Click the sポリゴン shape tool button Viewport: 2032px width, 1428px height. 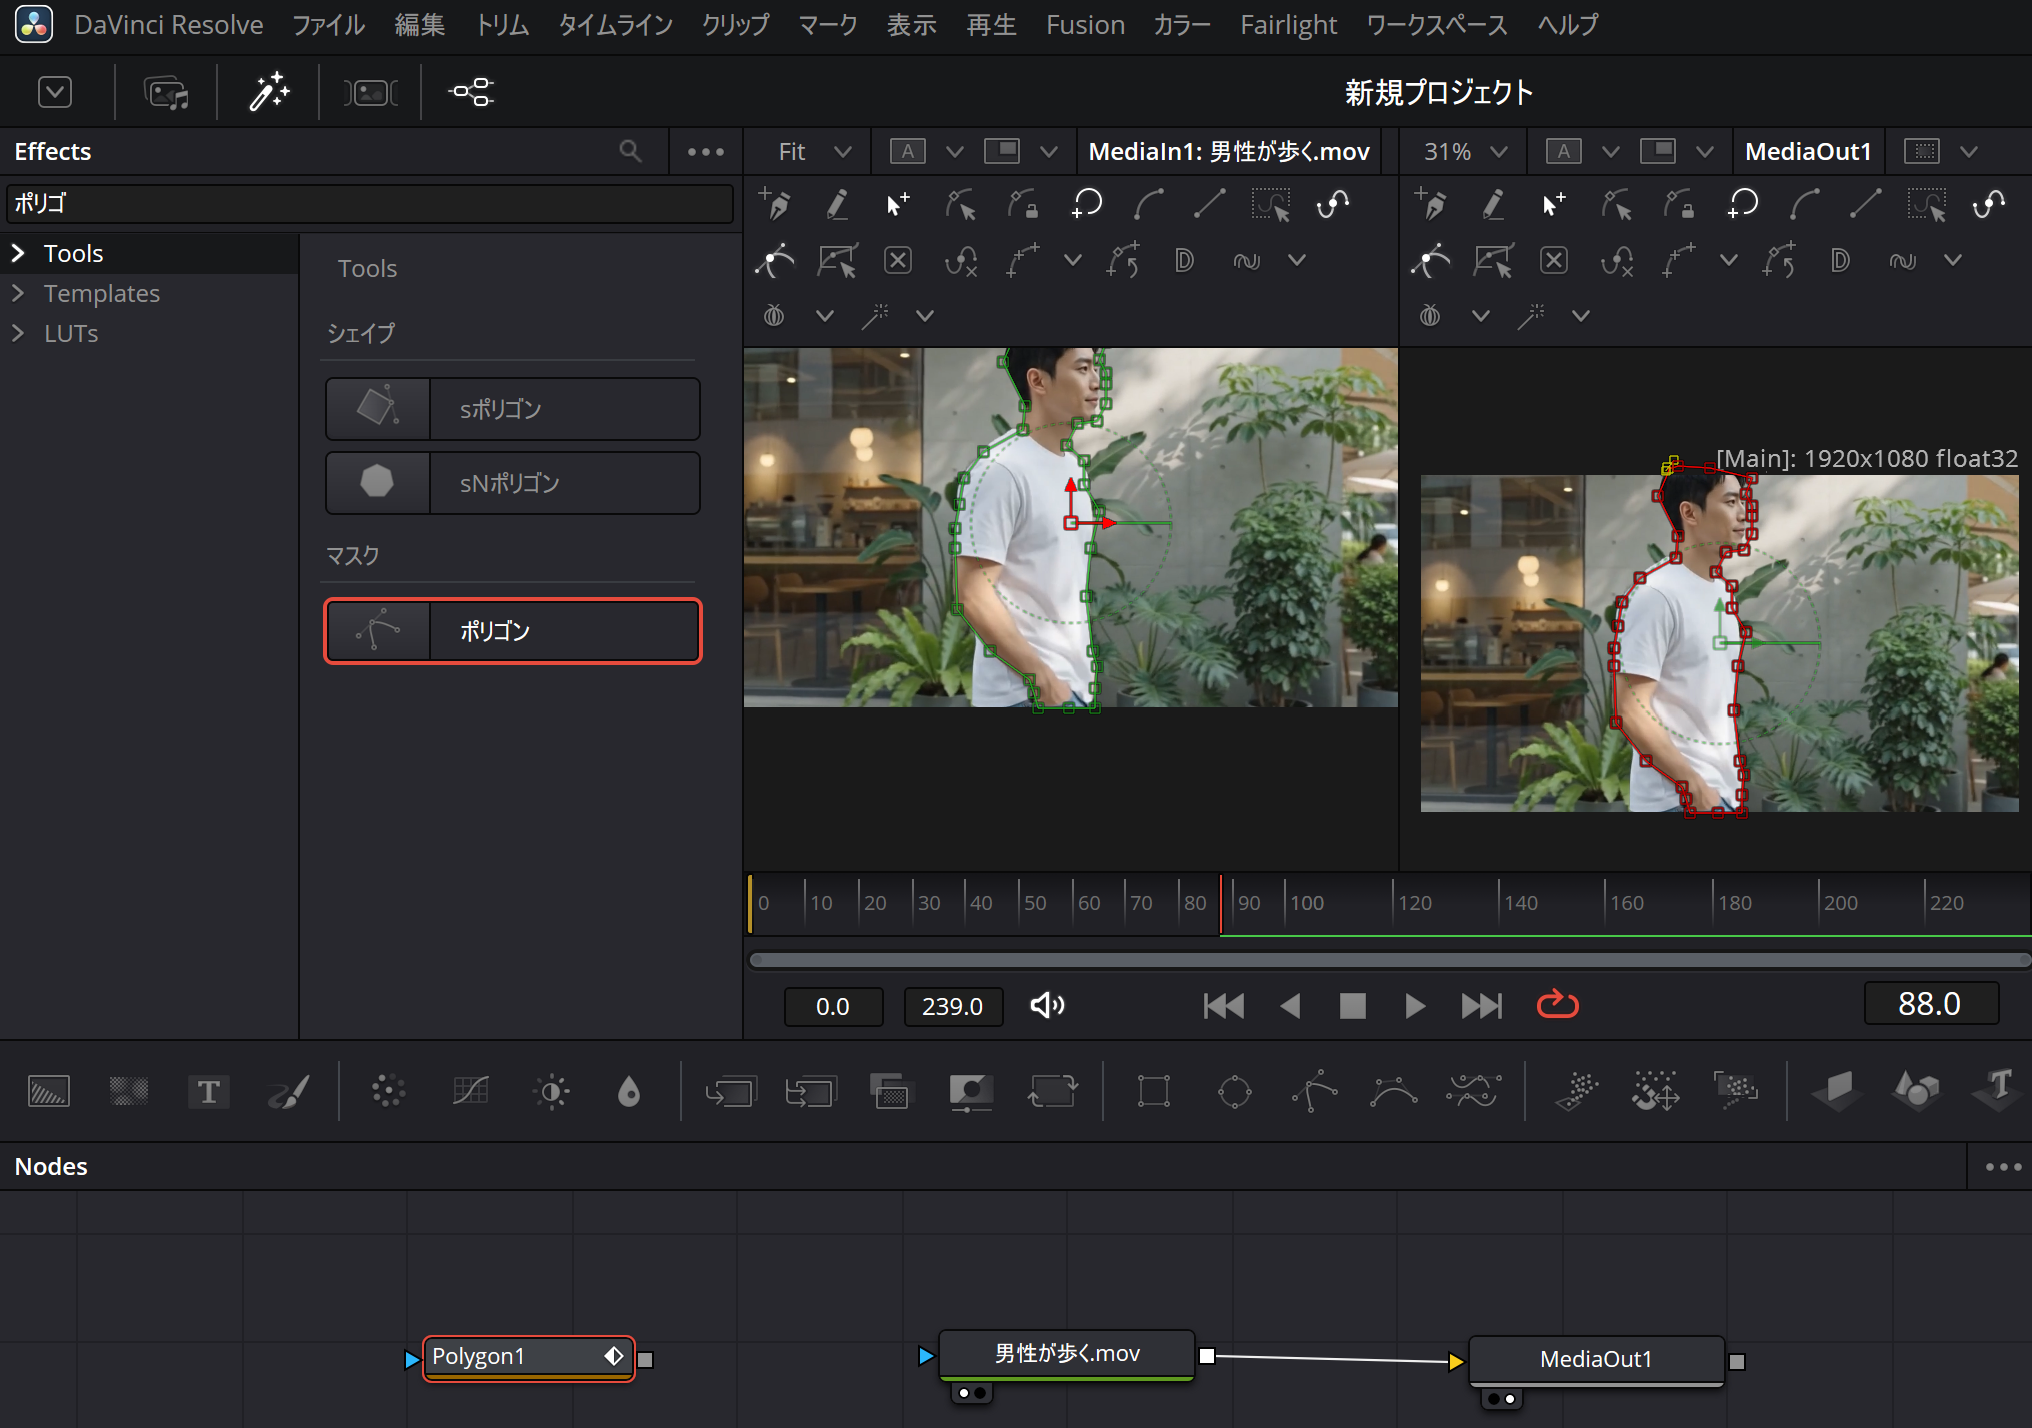[513, 409]
